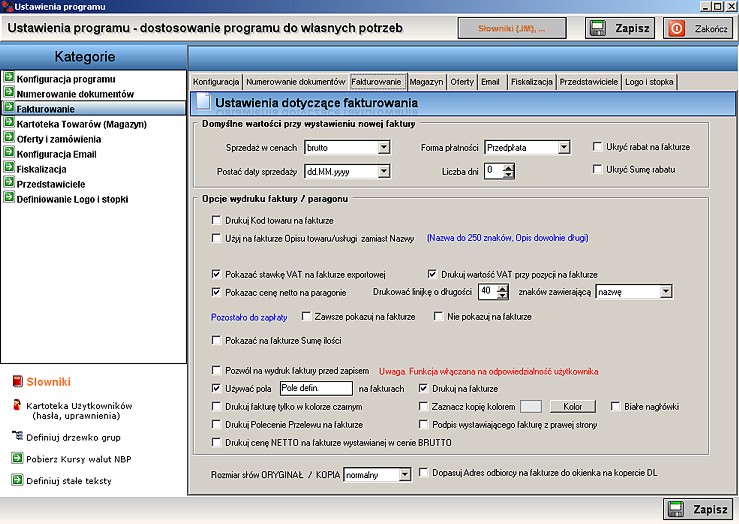The width and height of the screenshot is (739, 524).
Task: Click the user icon next to Kartoteka Użytkowników
Action: 17,405
